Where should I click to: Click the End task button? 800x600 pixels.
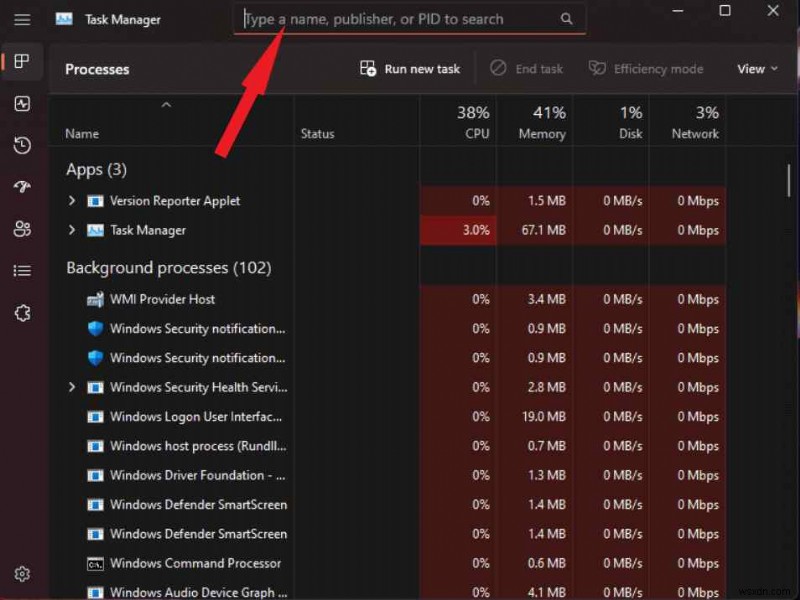click(x=525, y=68)
